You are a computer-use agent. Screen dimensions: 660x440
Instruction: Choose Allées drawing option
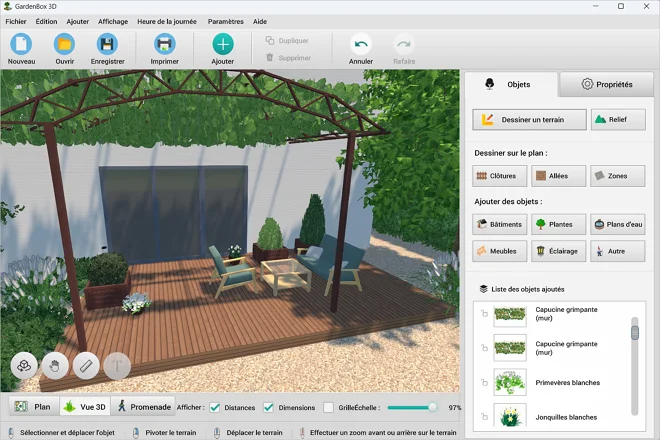point(558,176)
